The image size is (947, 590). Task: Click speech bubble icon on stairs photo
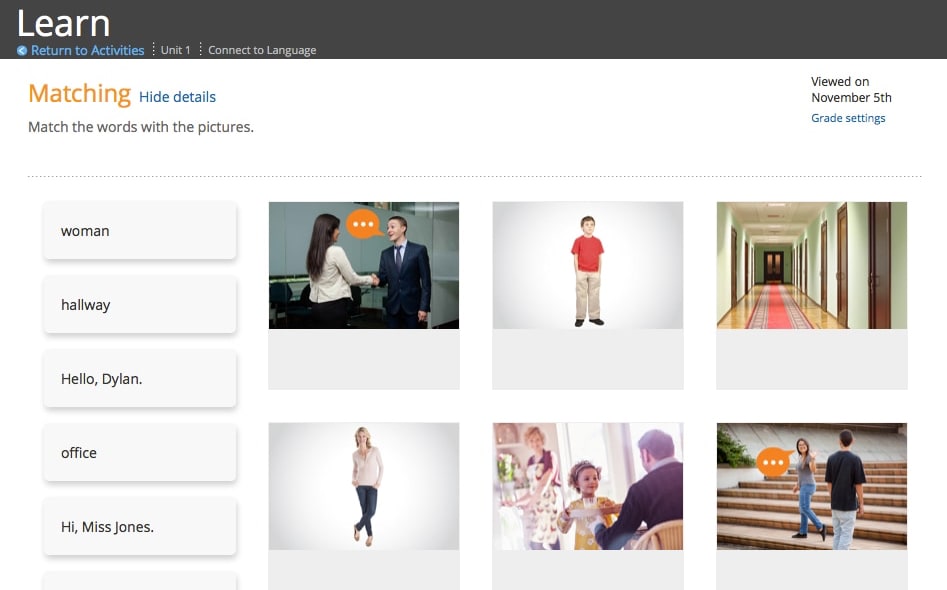(x=772, y=462)
